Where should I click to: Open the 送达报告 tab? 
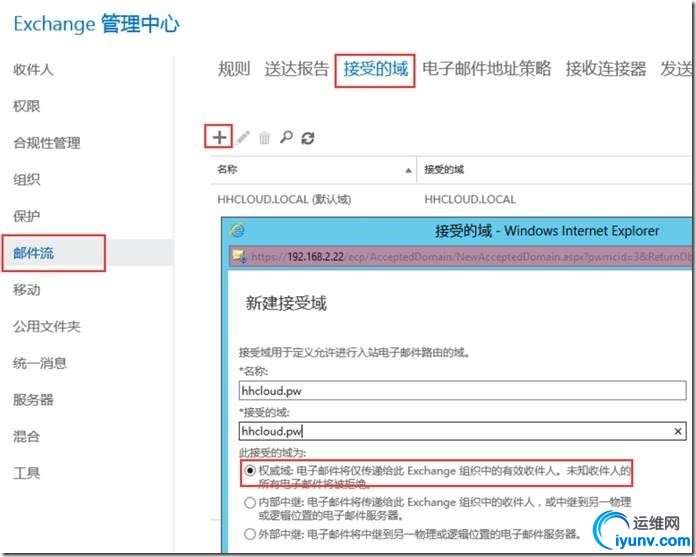[297, 69]
